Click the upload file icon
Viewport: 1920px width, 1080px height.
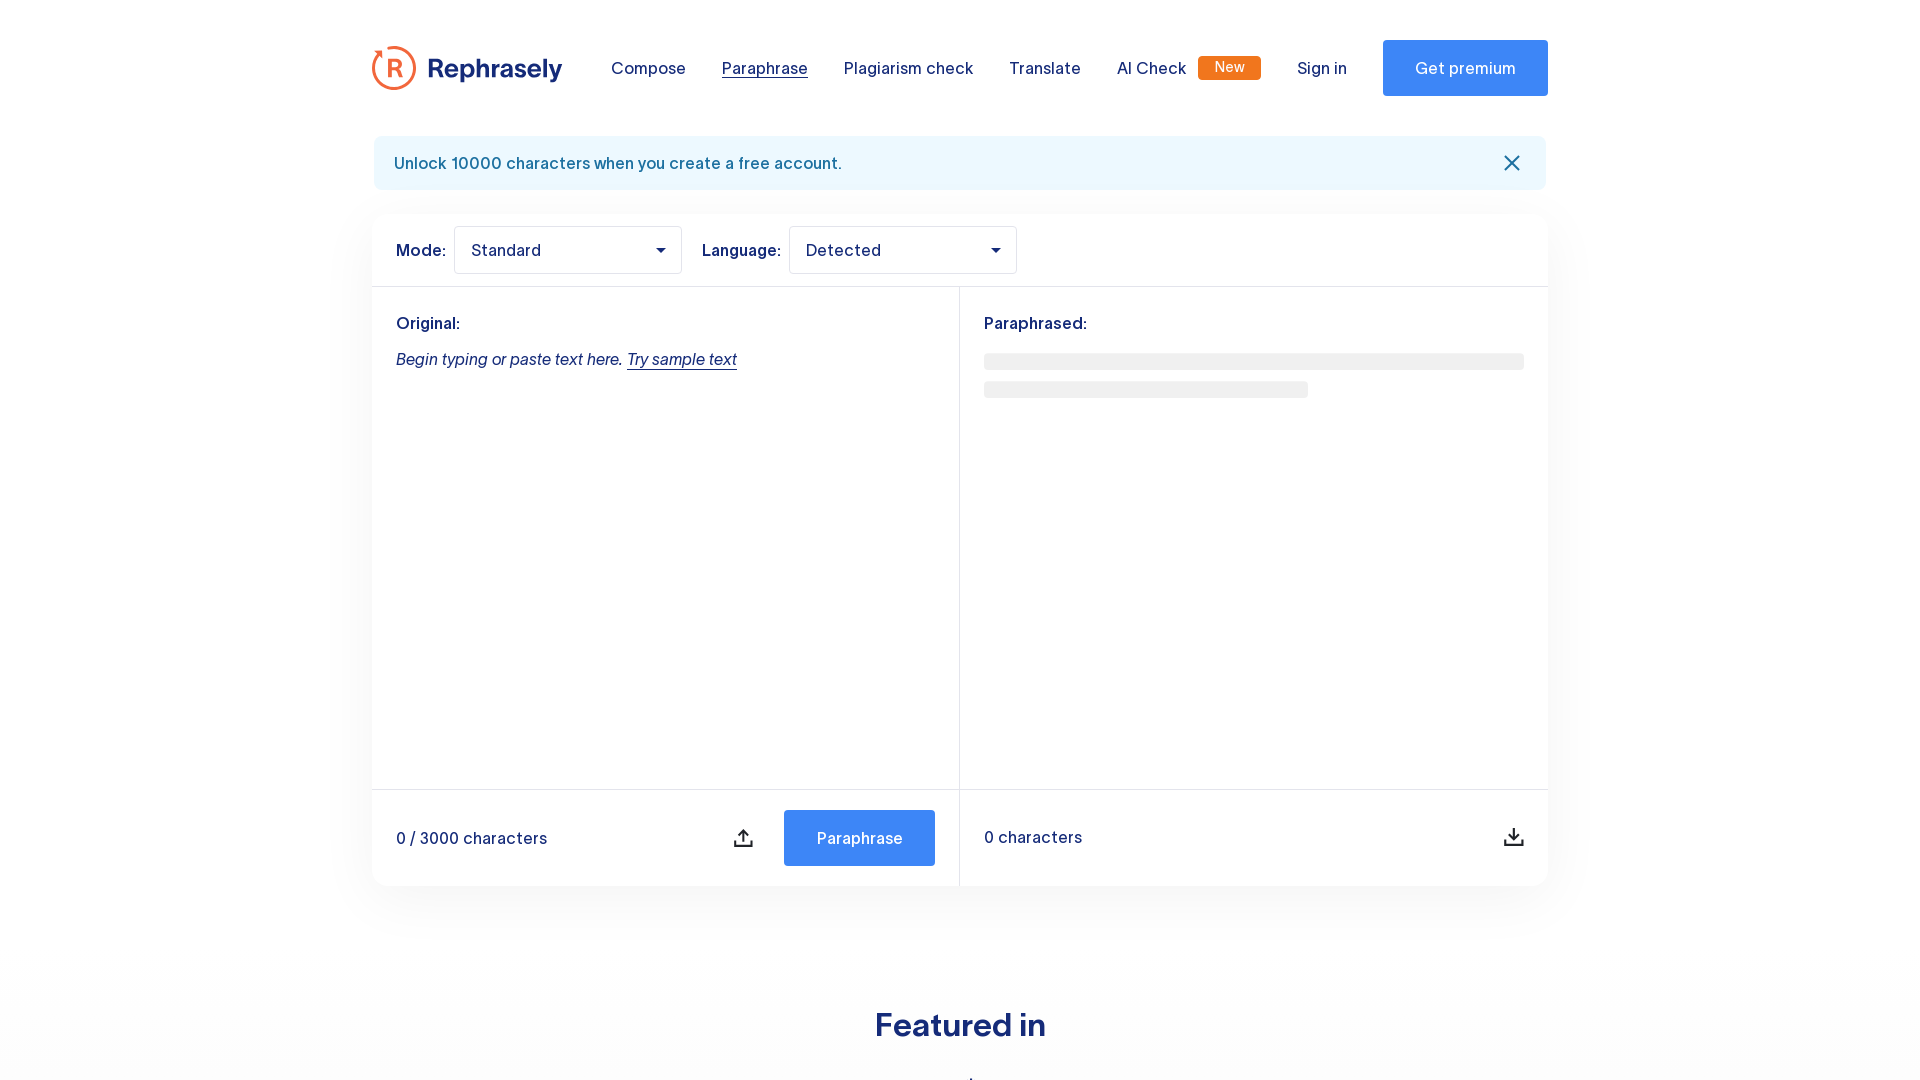[x=743, y=838]
